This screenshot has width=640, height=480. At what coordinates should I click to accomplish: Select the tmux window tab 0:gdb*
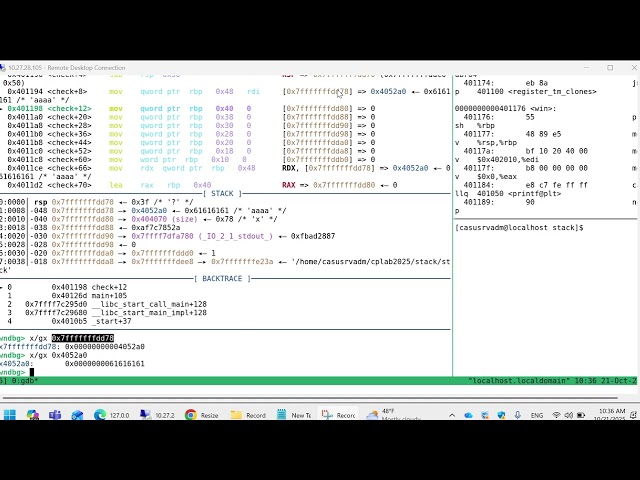click(23, 380)
